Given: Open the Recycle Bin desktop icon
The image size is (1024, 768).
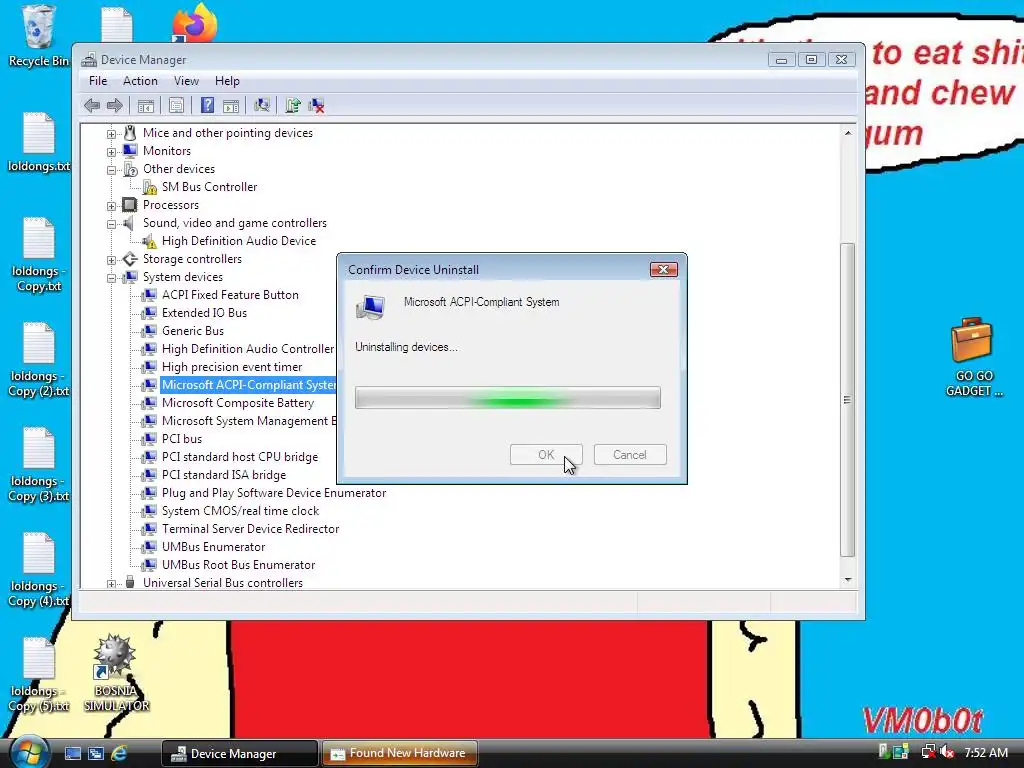Looking at the screenshot, I should click(38, 36).
